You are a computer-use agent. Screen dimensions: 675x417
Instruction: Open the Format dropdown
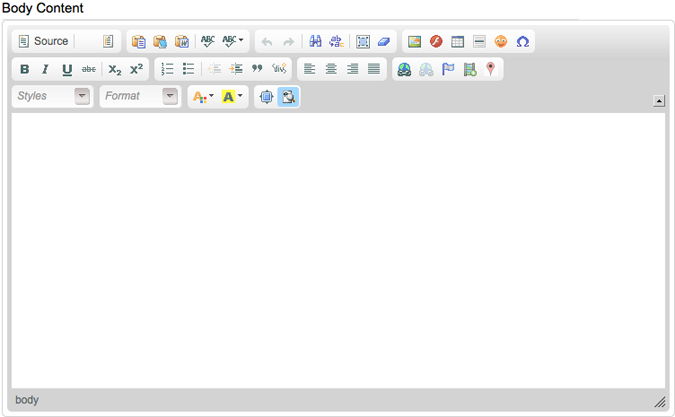pos(140,97)
